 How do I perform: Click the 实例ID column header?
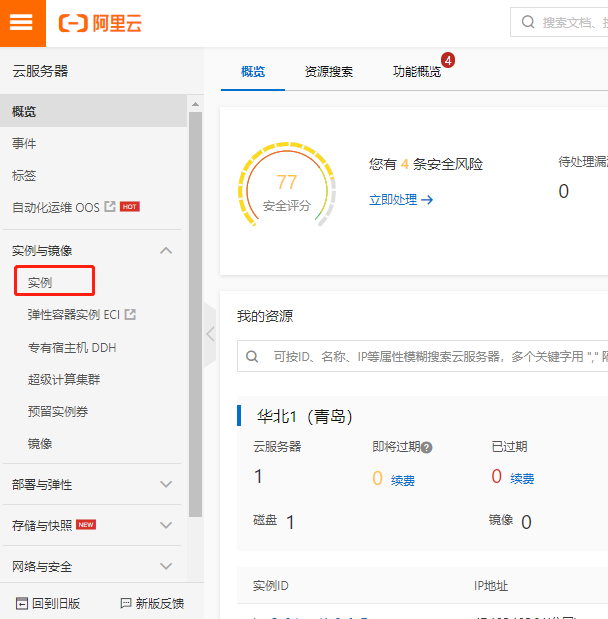click(x=270, y=586)
